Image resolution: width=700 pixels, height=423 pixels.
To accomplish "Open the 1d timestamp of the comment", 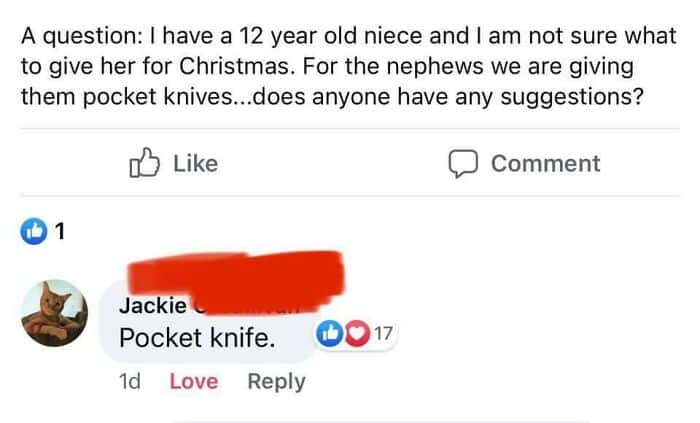I will coord(130,382).
